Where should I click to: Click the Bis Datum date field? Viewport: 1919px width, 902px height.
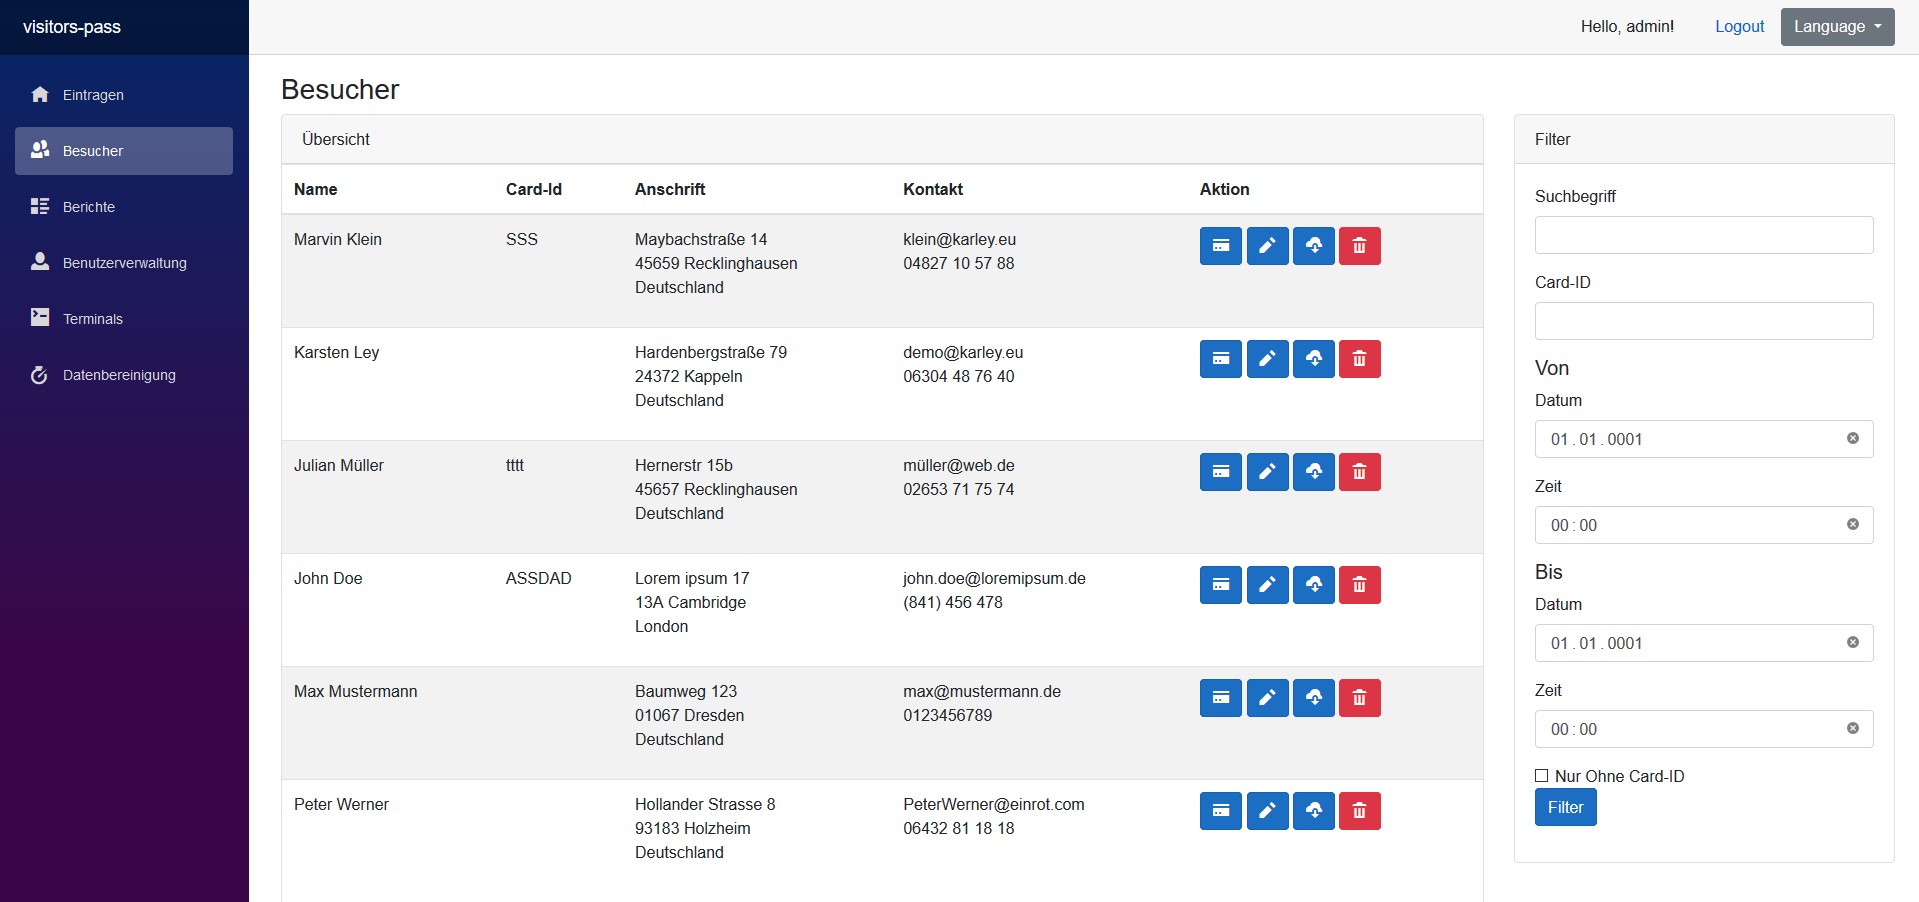[1704, 643]
